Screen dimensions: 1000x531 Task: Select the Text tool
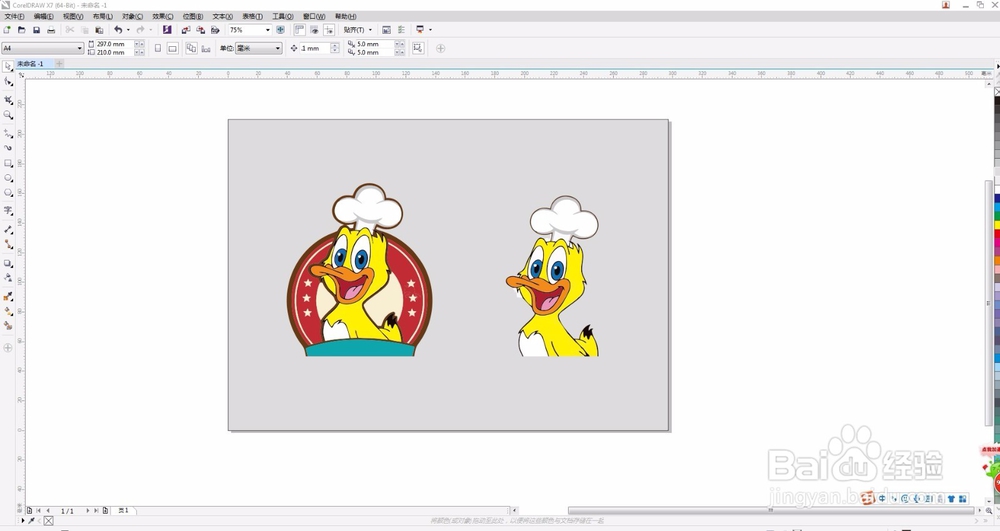point(8,210)
